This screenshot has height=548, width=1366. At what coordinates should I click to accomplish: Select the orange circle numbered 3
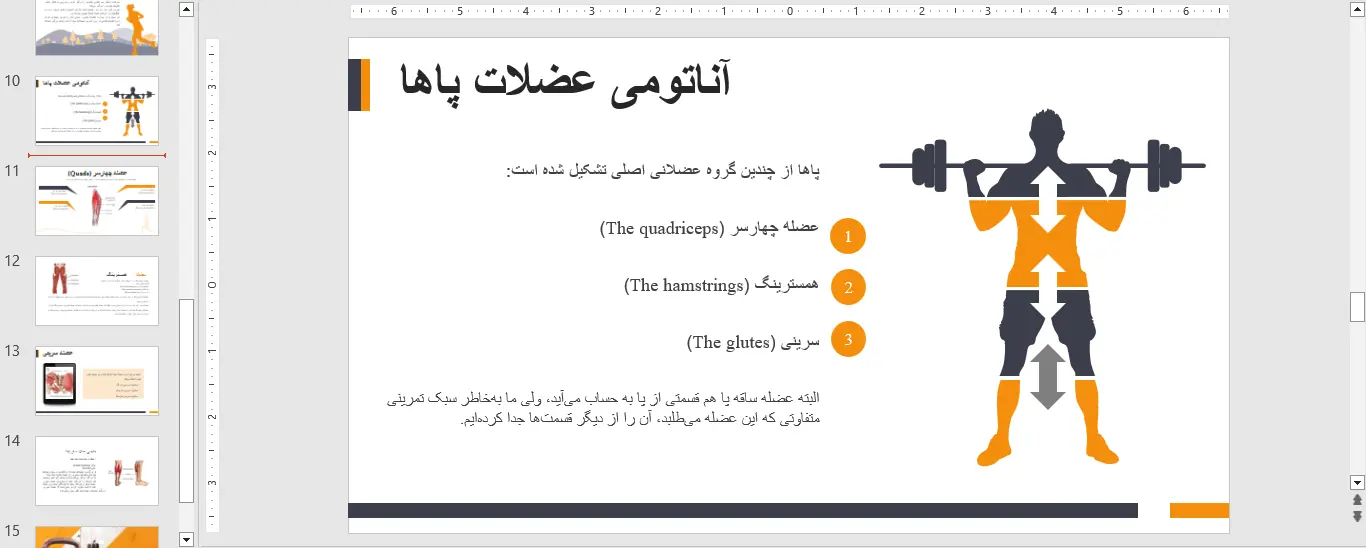(848, 339)
